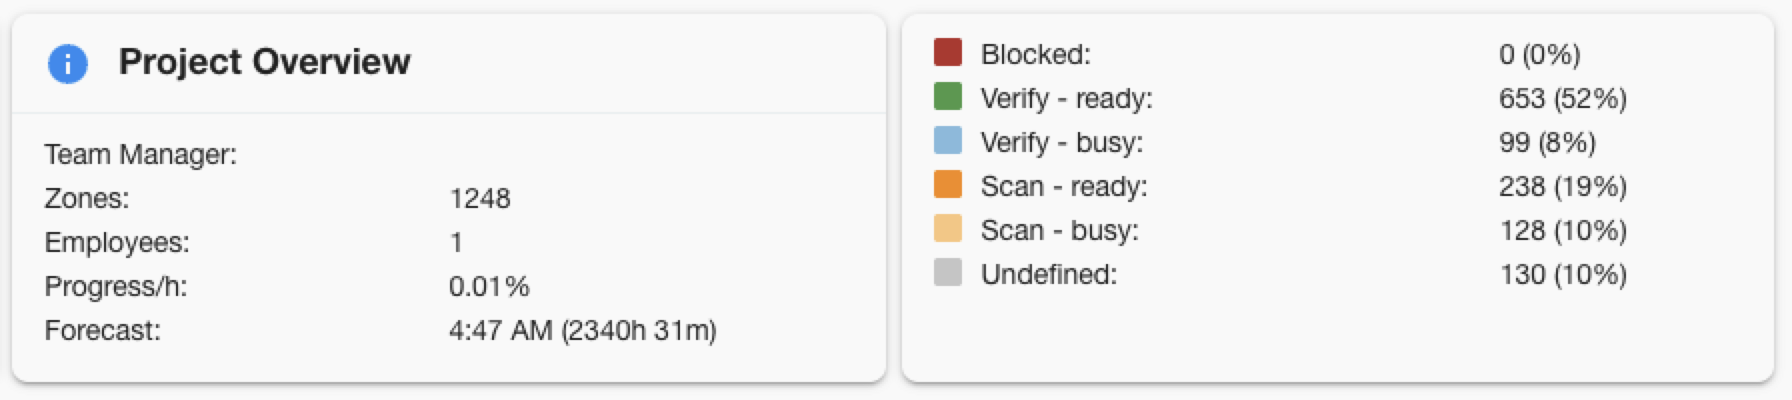The height and width of the screenshot is (400, 1792).
Task: Click the Project Overview heading
Action: tap(264, 62)
